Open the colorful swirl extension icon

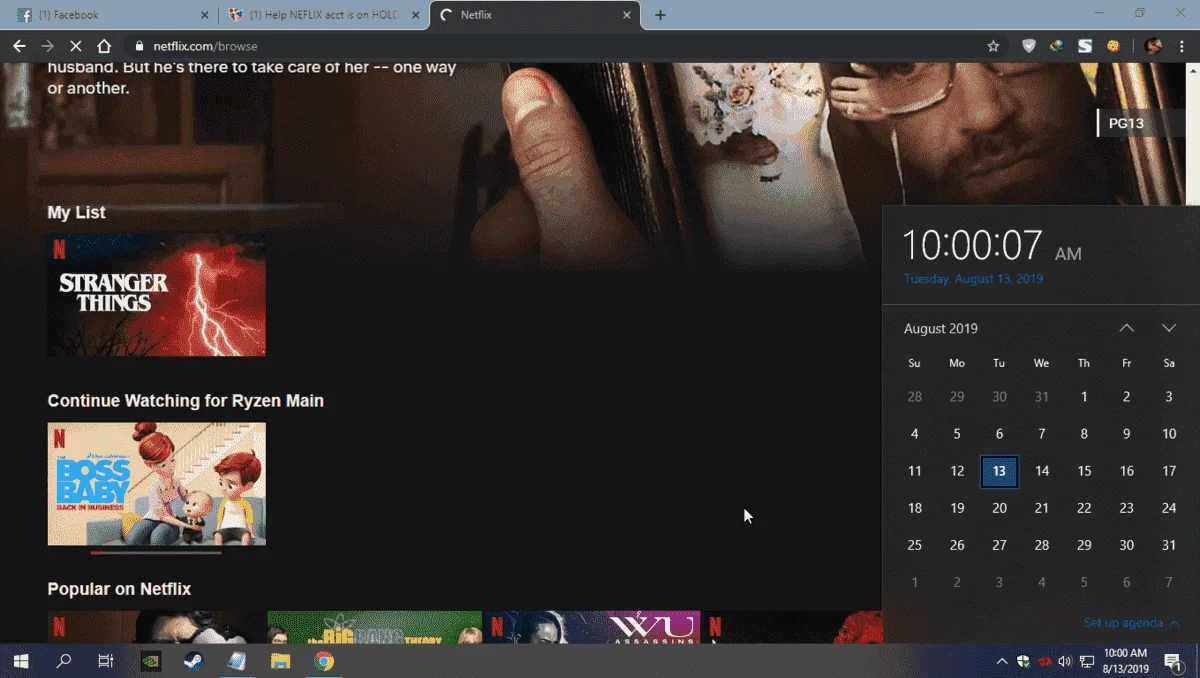pos(1056,46)
